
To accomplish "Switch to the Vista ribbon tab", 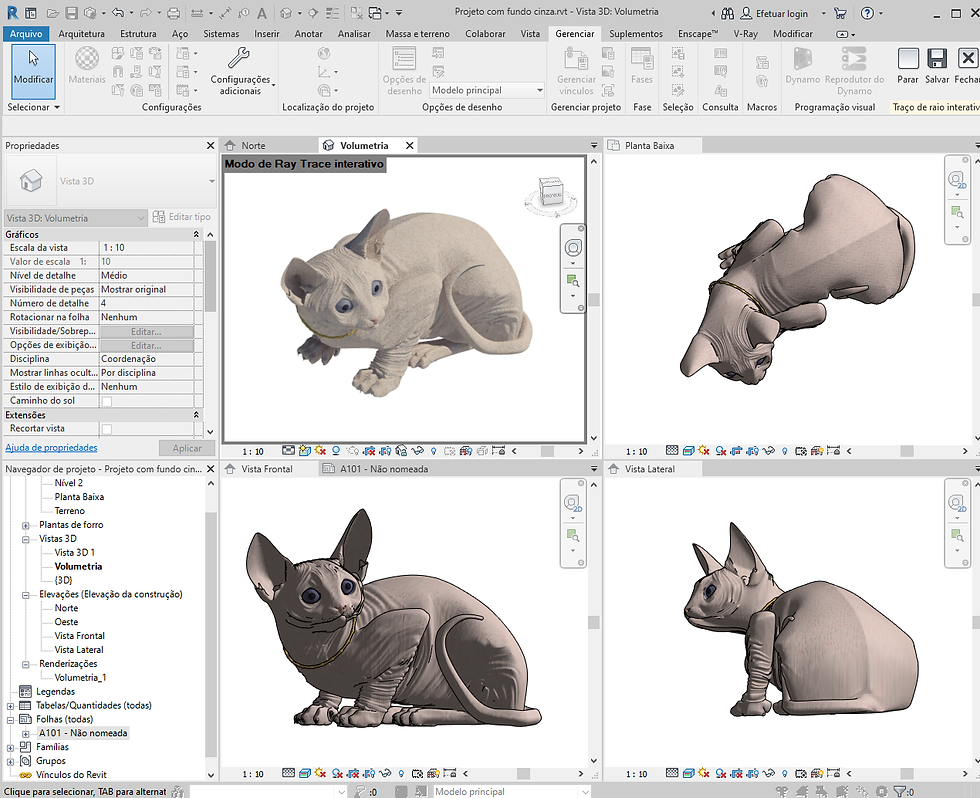I will click(530, 34).
